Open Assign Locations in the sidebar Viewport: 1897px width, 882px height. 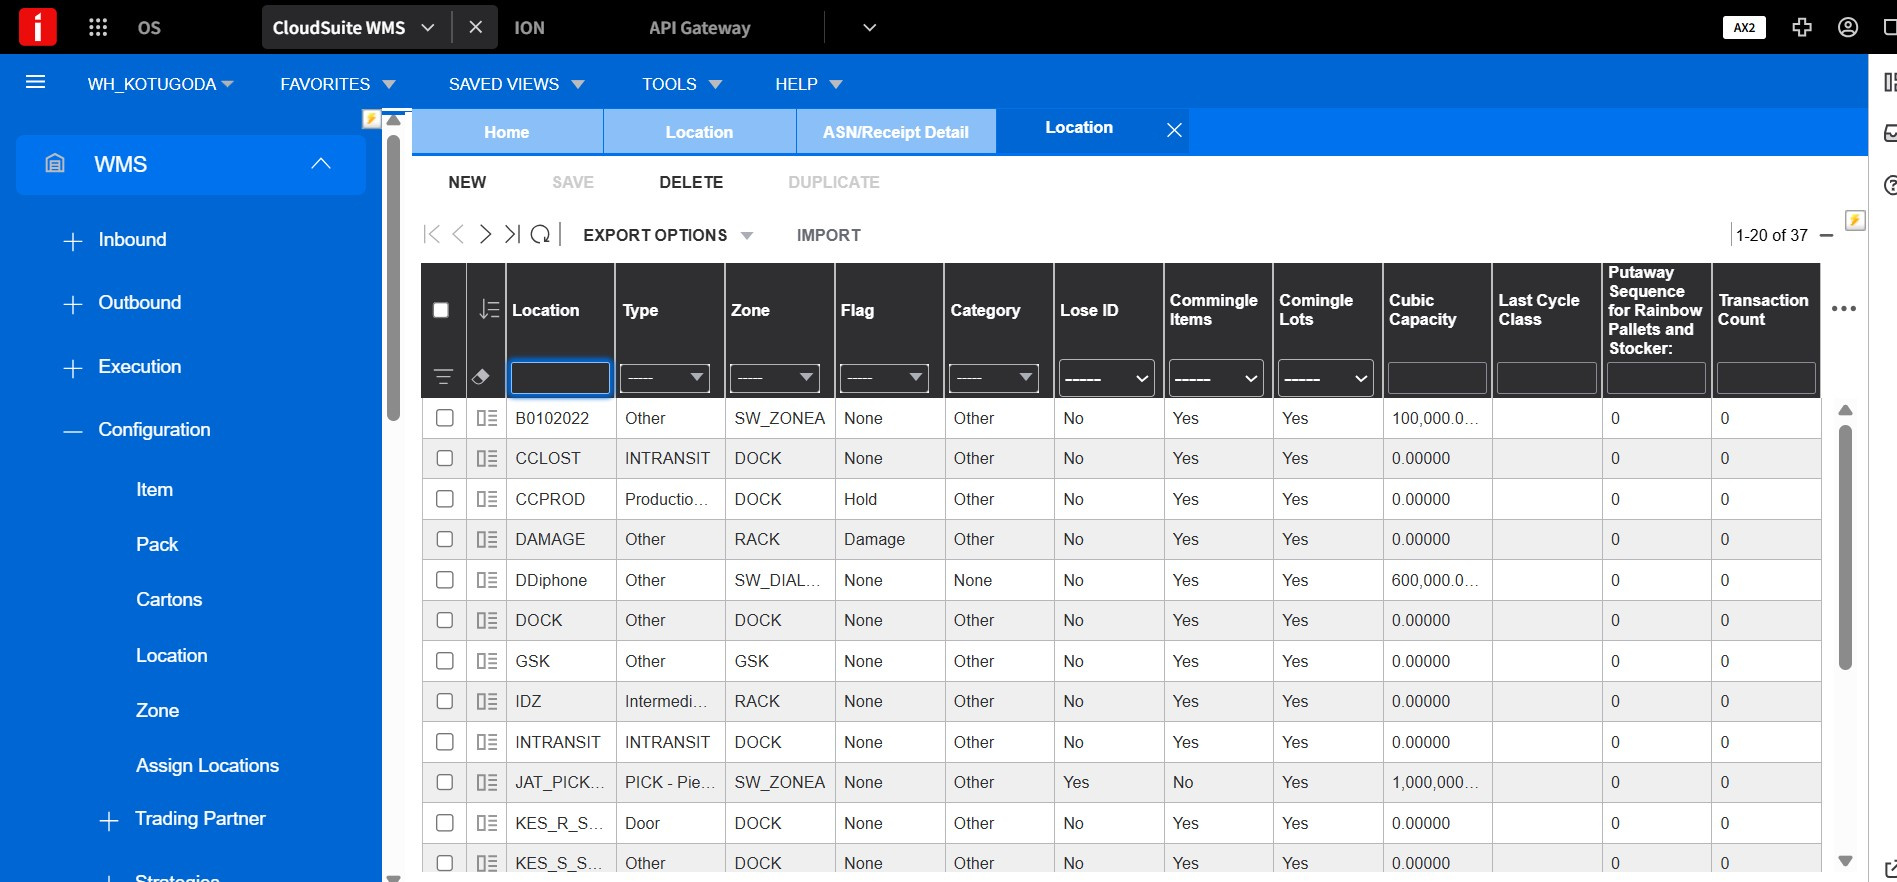[207, 765]
